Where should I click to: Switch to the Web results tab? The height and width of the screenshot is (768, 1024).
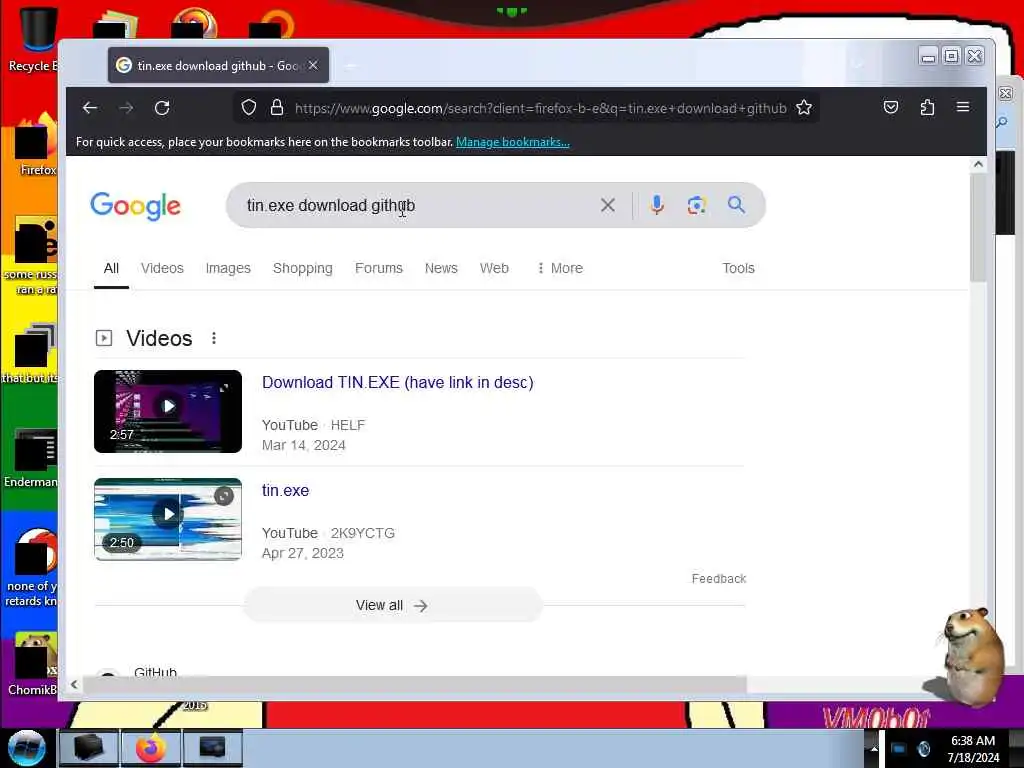coord(494,268)
